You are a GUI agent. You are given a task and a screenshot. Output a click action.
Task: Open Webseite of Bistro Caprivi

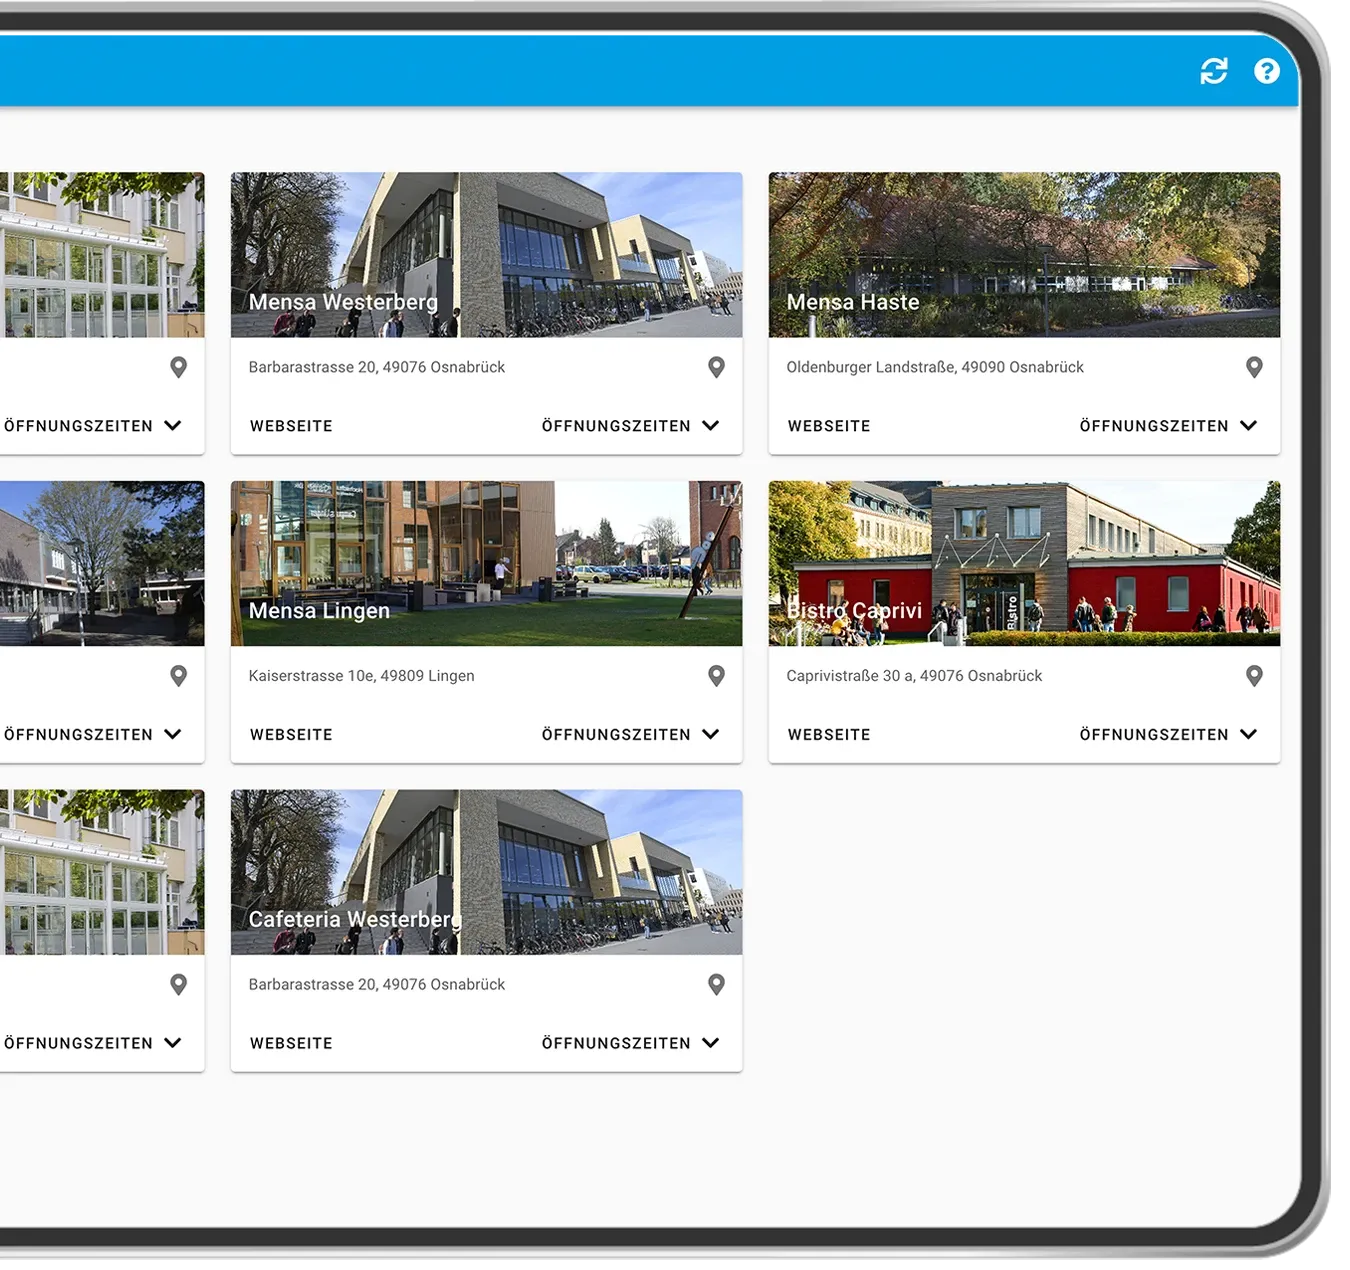coord(829,735)
